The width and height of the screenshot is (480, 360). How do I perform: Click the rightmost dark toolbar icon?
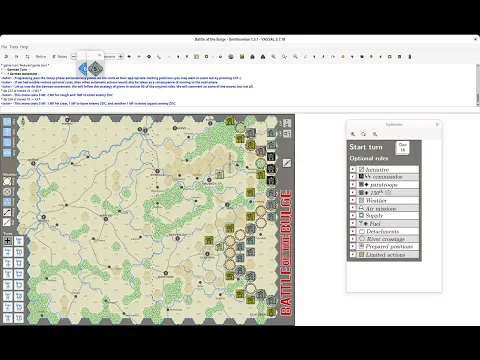[x=410, y=57]
